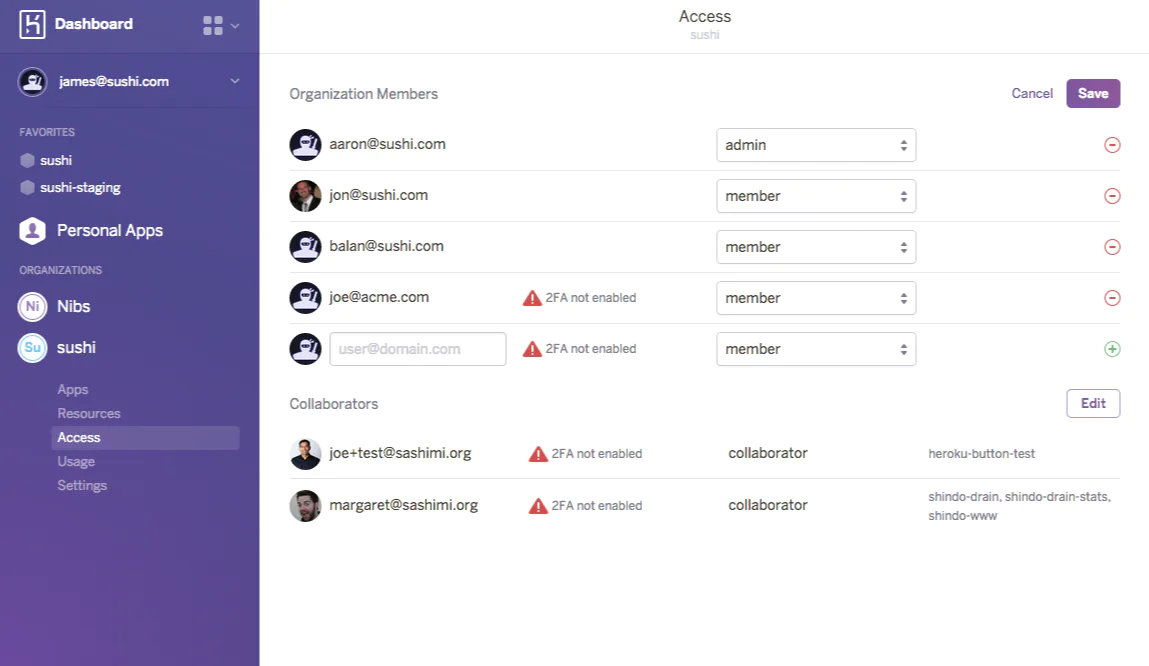Select the Su organization badge
The height and width of the screenshot is (666, 1149).
(x=32, y=348)
